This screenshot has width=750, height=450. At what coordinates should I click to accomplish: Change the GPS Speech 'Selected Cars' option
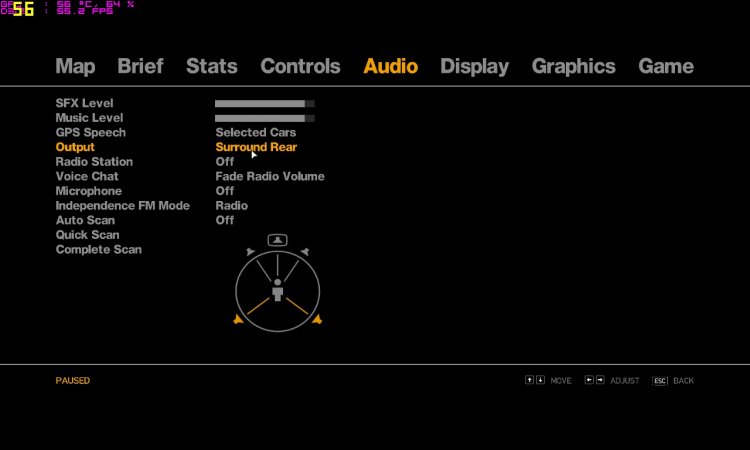point(255,133)
